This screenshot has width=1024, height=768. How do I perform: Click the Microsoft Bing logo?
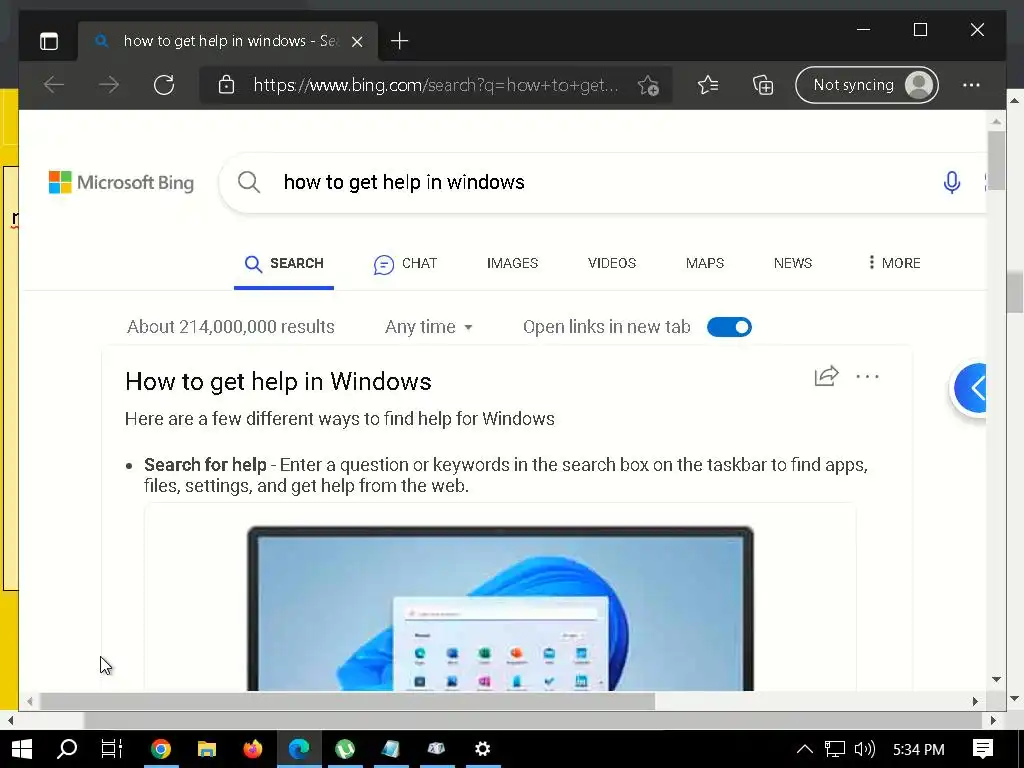[121, 182]
